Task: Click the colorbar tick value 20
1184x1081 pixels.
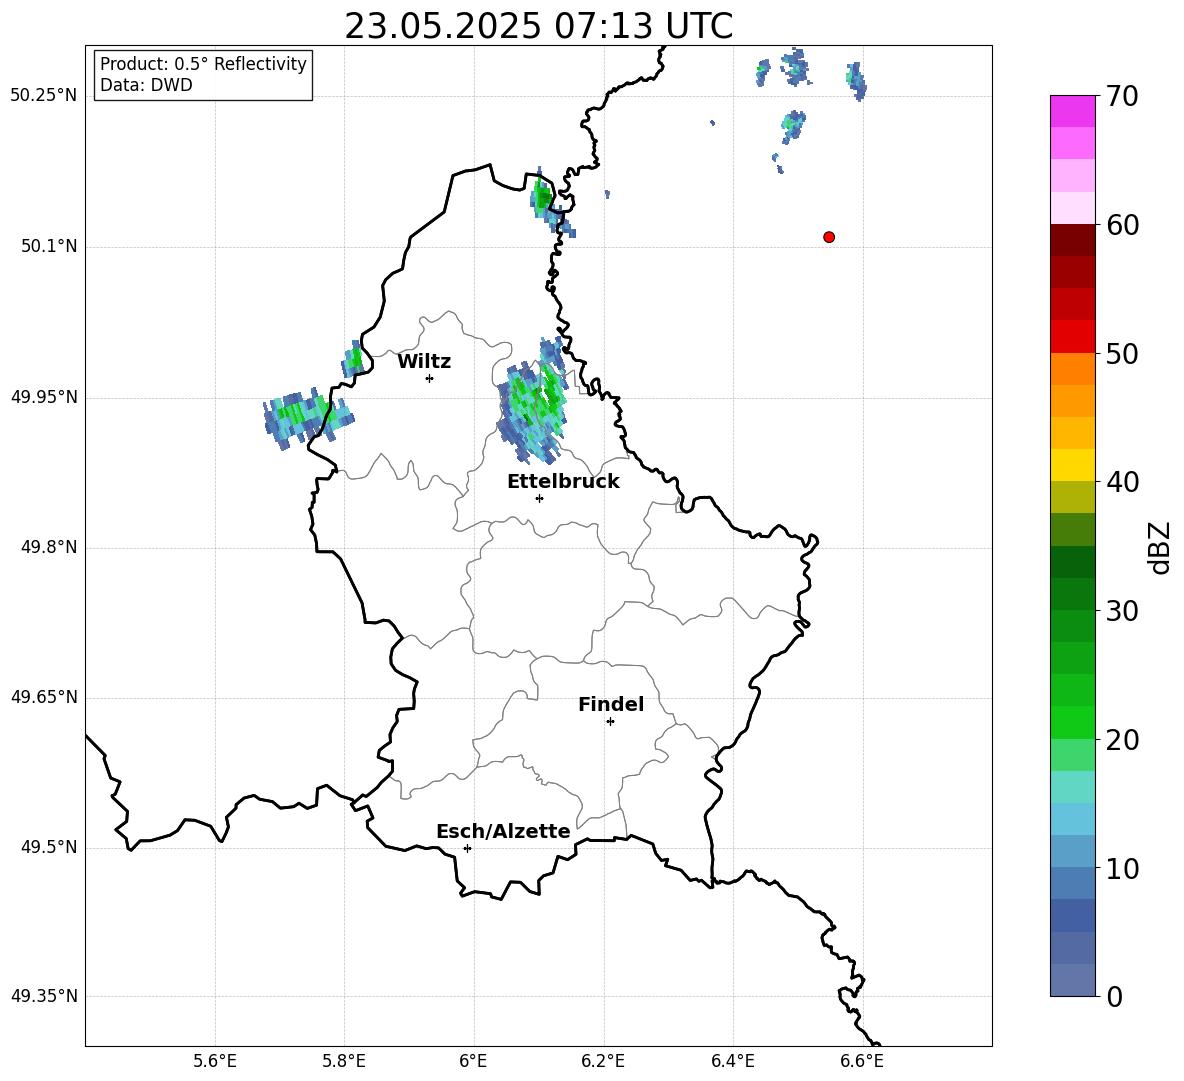Action: [1122, 740]
